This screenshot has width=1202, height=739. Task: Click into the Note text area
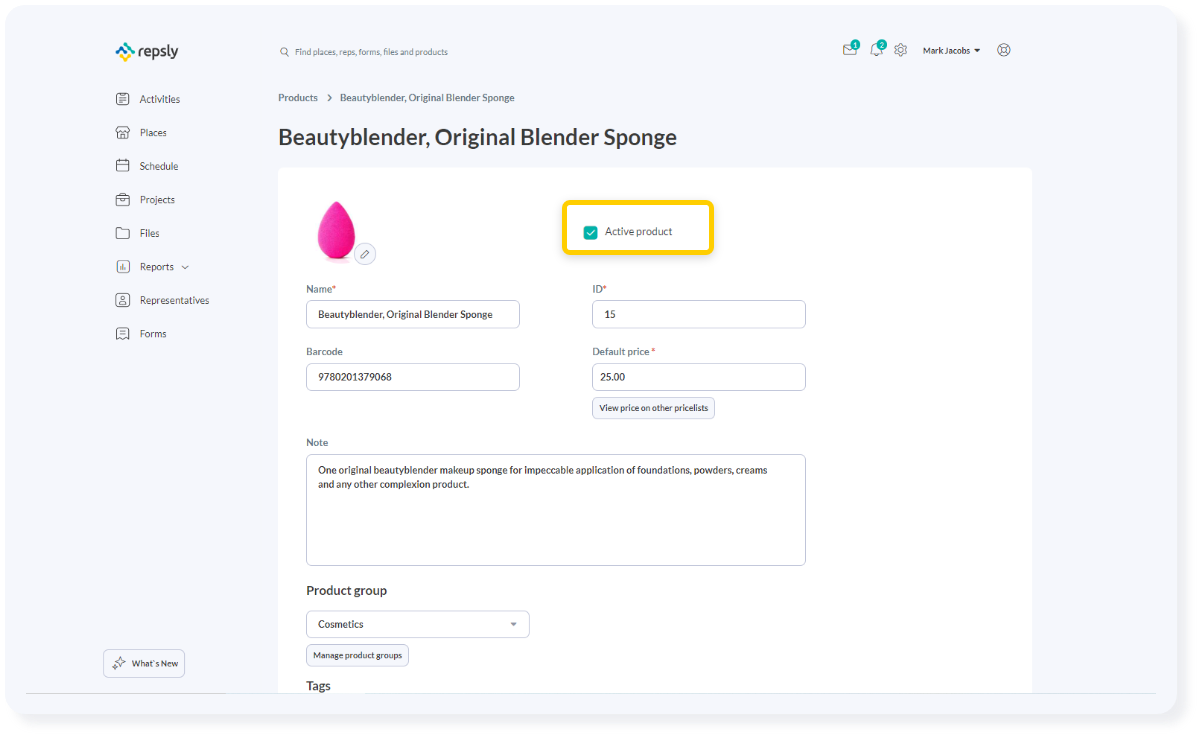(x=556, y=510)
